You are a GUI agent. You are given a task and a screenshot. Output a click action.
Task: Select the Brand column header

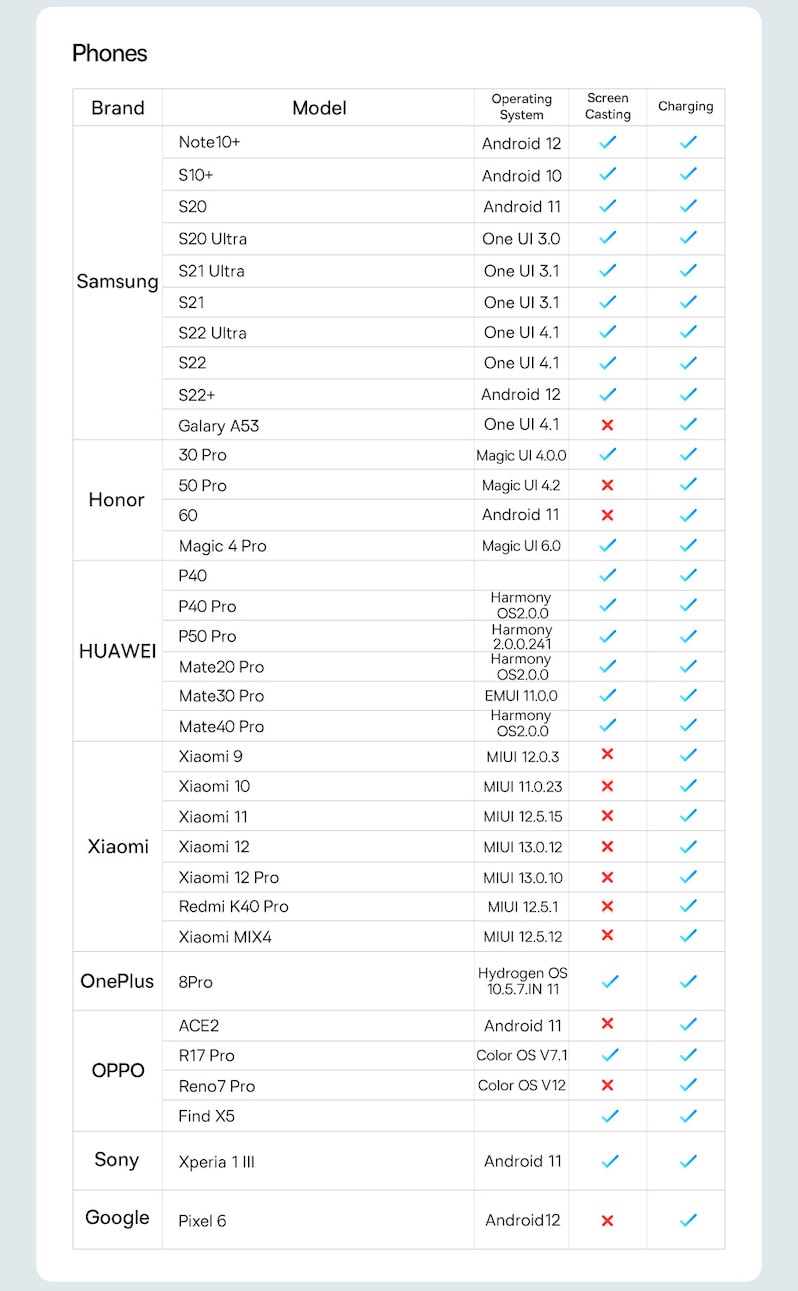[x=118, y=108]
